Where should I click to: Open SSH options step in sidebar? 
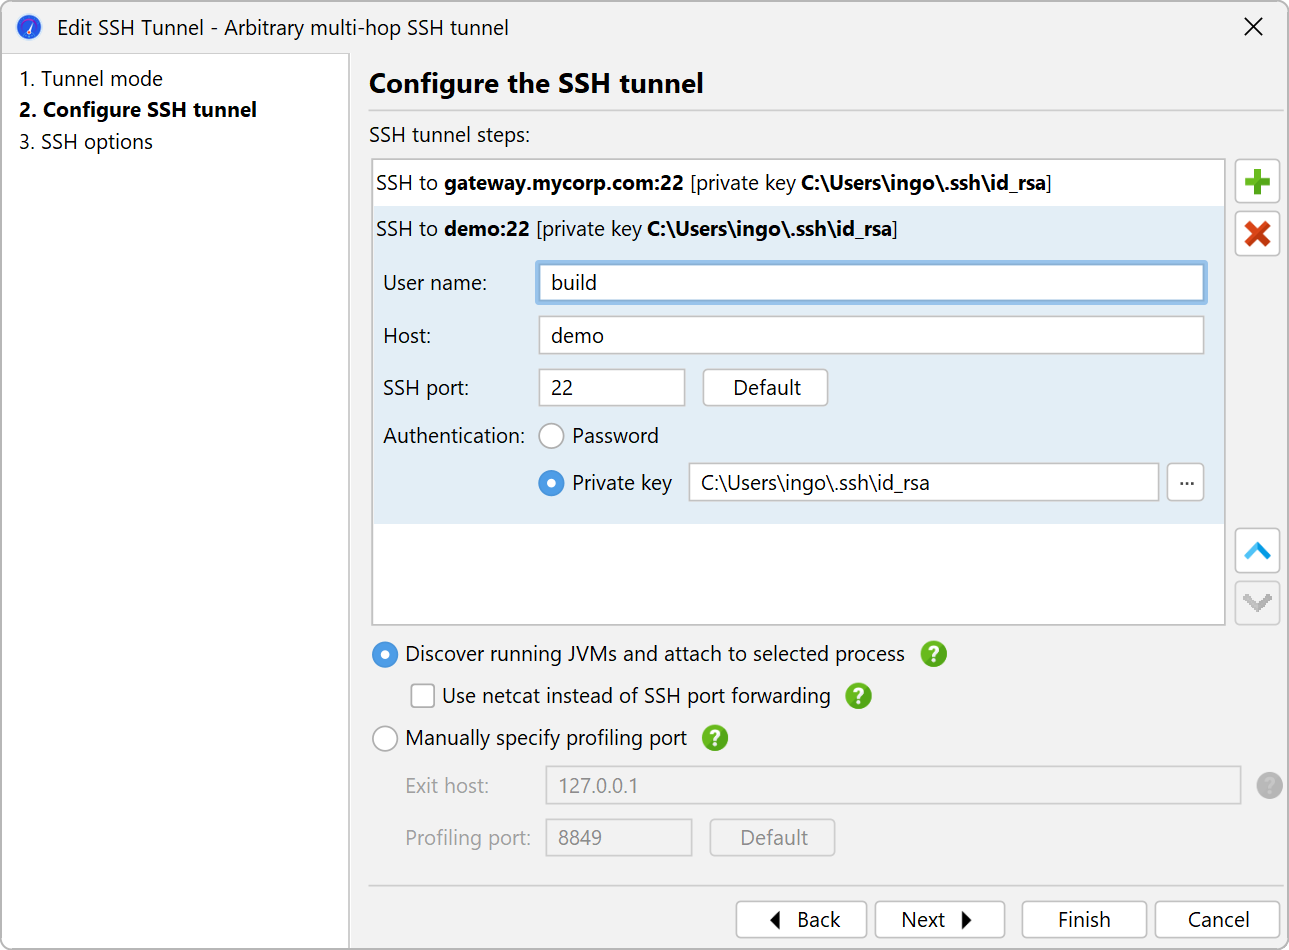coord(86,142)
